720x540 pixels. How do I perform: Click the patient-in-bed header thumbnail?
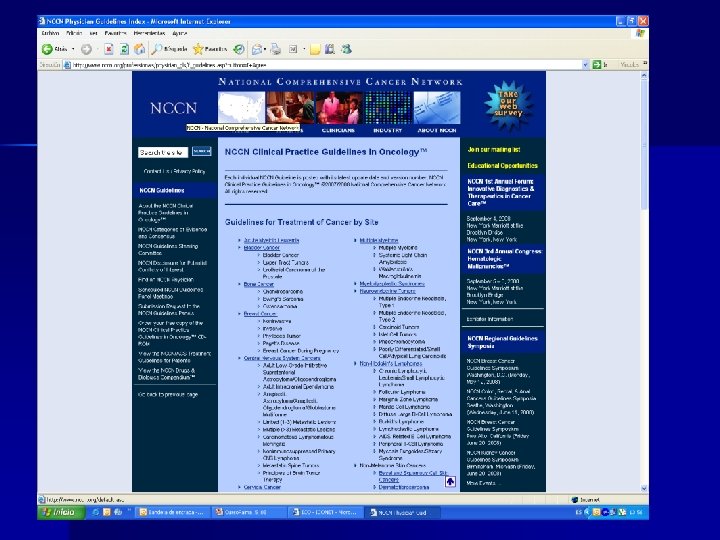(290, 107)
